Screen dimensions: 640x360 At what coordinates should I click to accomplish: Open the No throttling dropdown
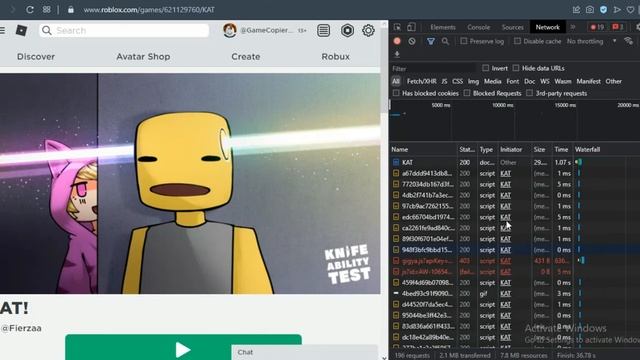(x=591, y=41)
